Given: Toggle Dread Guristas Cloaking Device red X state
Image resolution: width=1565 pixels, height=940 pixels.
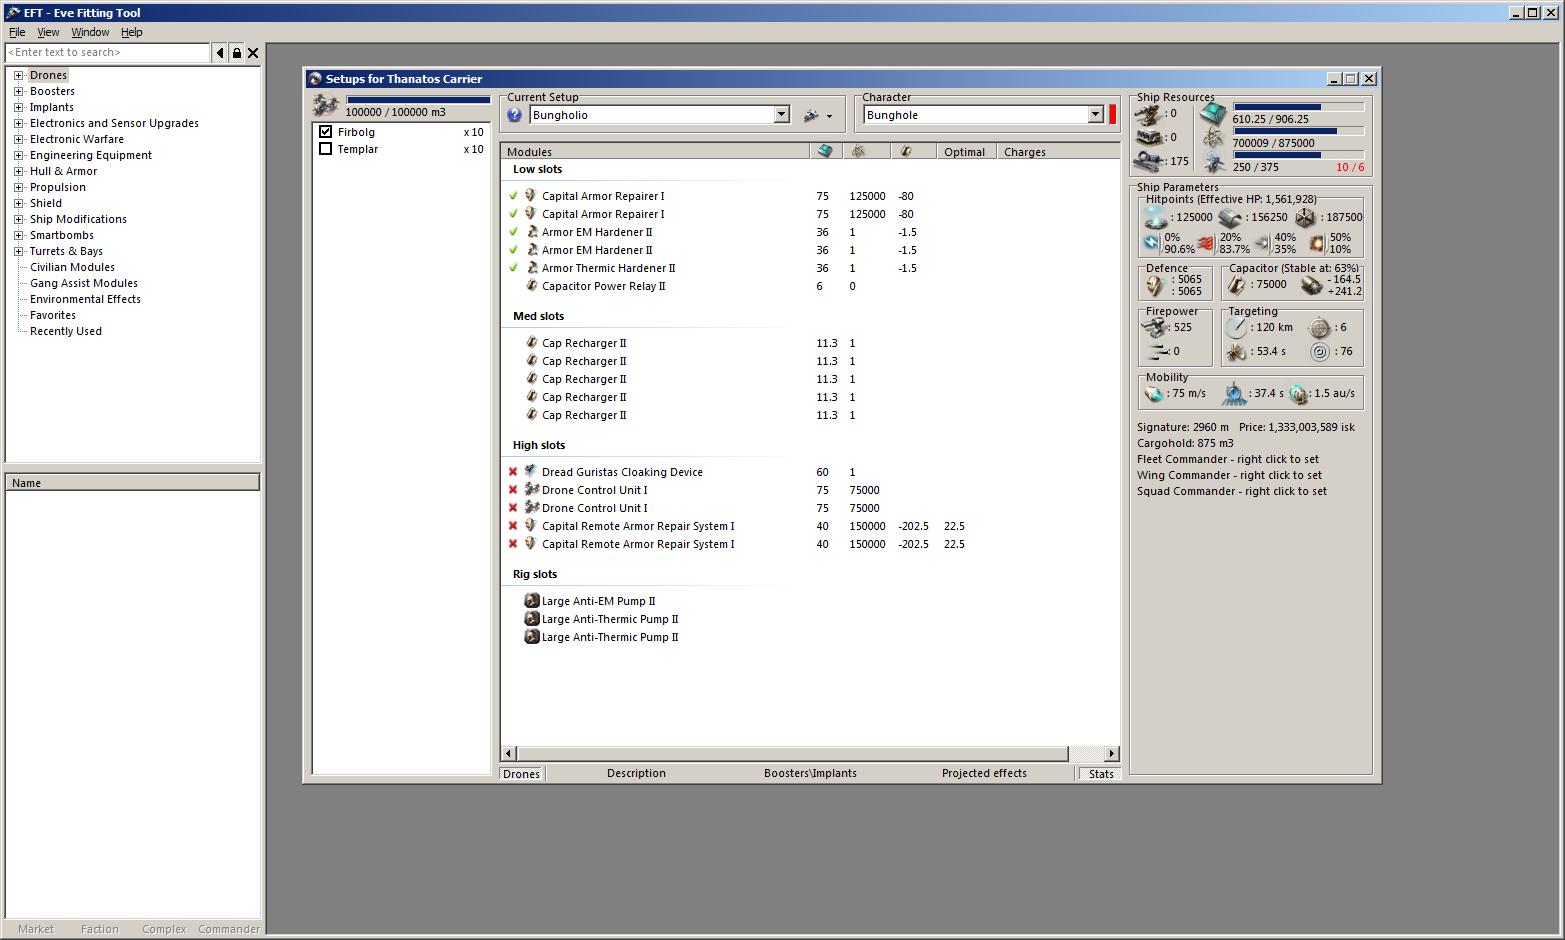Looking at the screenshot, I should [513, 472].
